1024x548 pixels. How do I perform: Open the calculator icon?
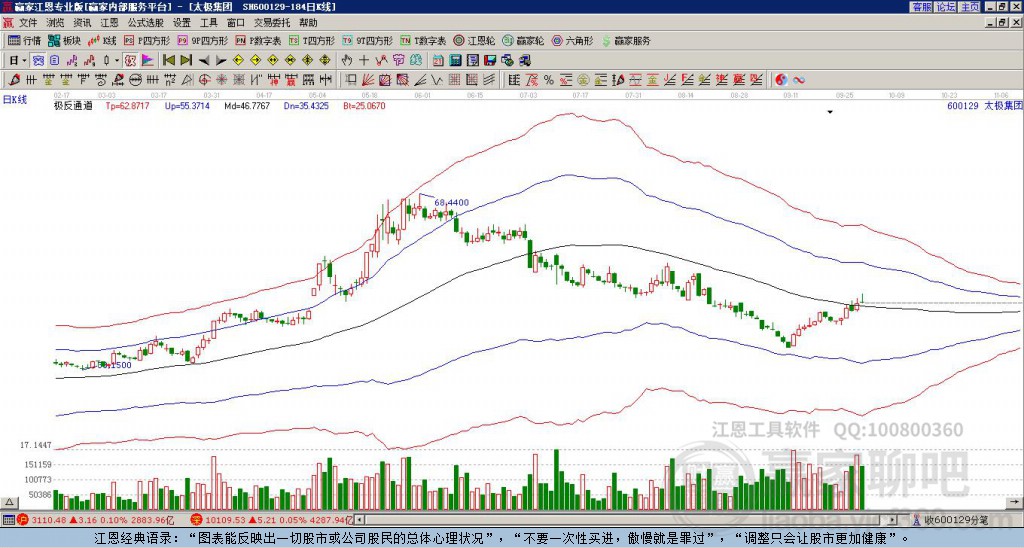[456, 60]
